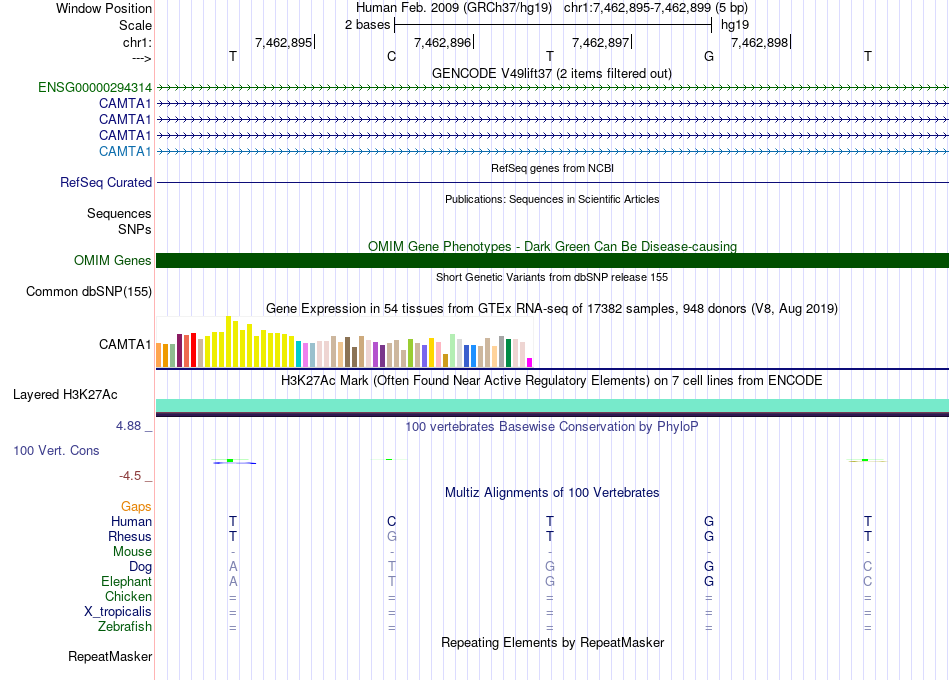The height and width of the screenshot is (680, 950).
Task: Click the Scale label
Action: coord(136,25)
